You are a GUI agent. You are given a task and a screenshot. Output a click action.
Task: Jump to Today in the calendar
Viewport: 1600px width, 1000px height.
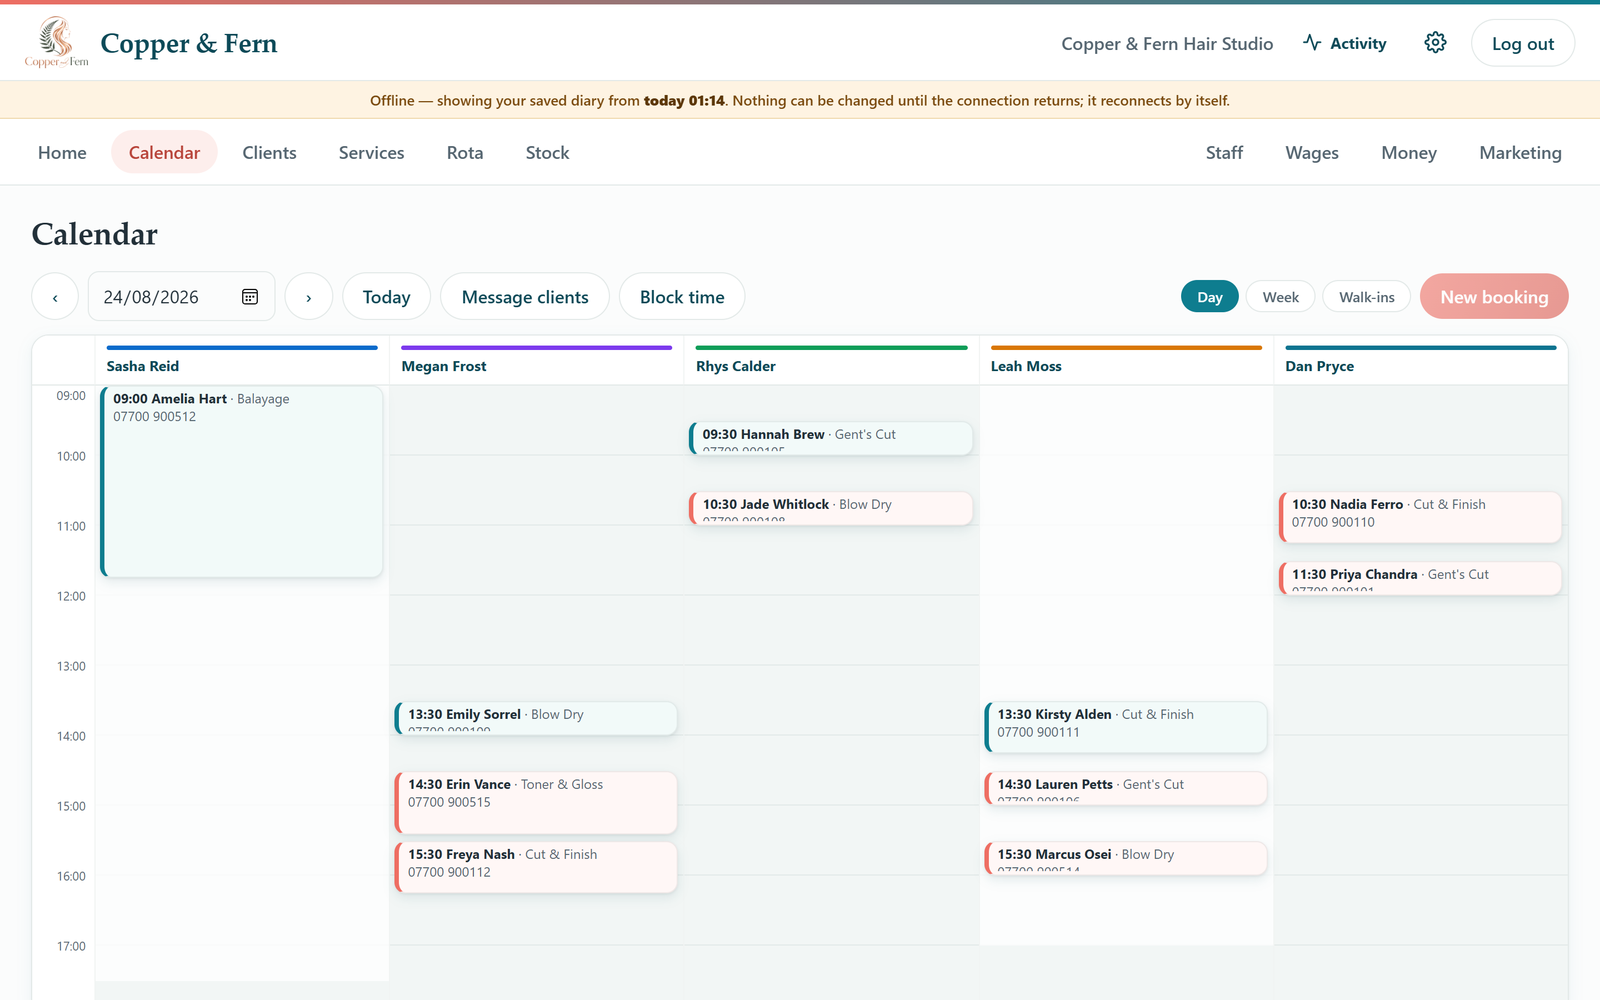(386, 297)
